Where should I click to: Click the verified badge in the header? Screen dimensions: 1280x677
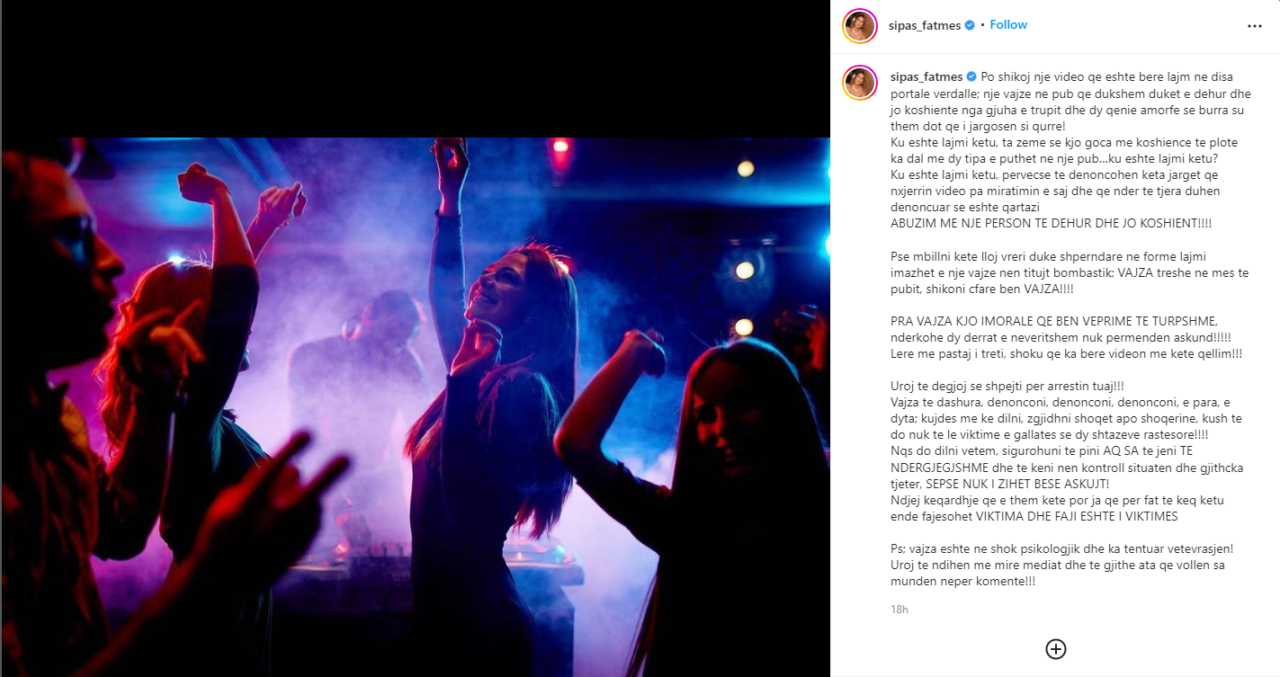click(x=969, y=25)
